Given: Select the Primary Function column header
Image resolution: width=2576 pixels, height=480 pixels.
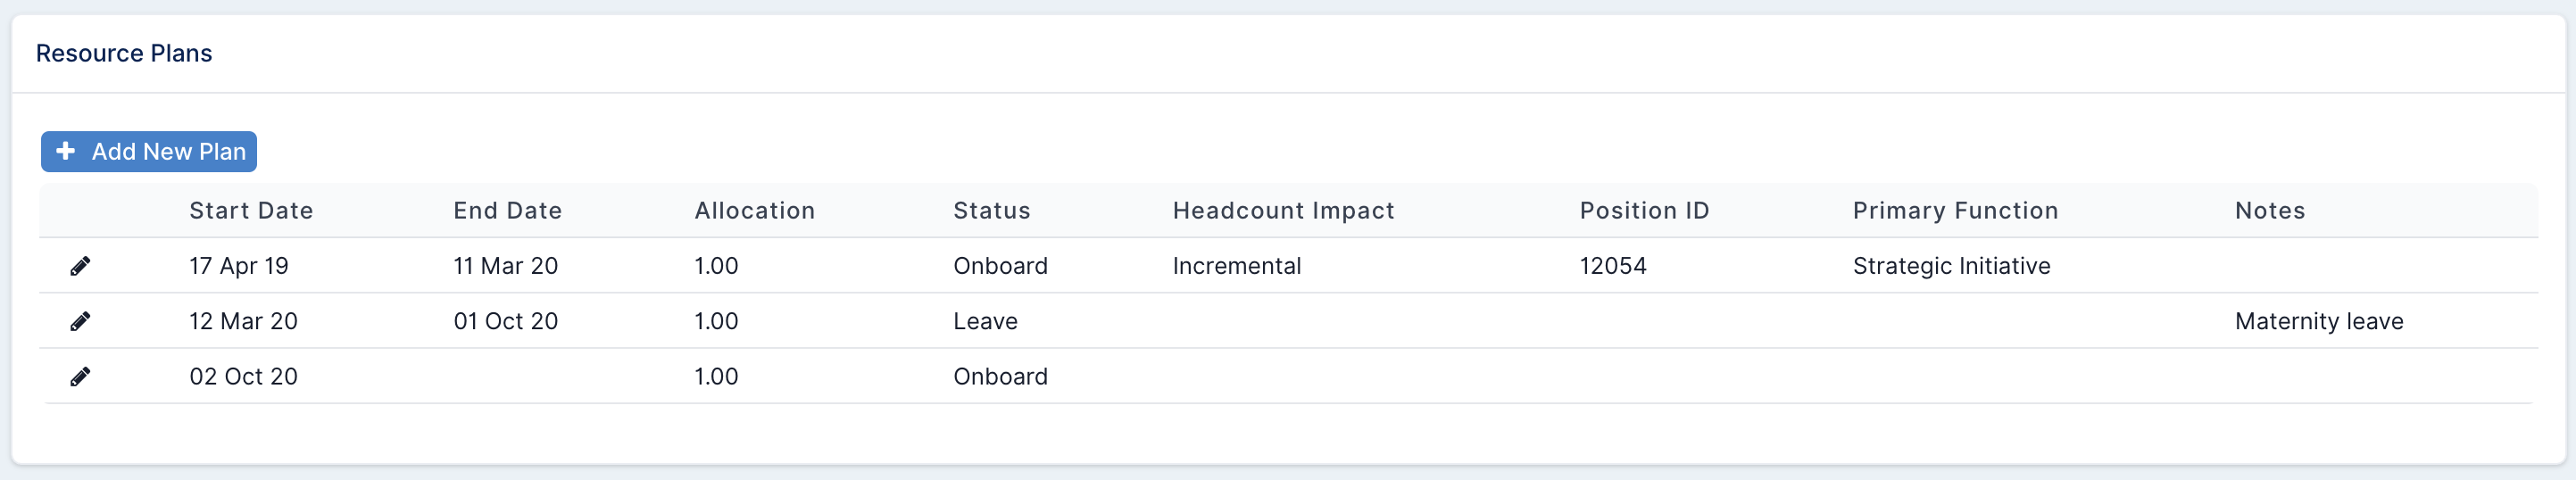Looking at the screenshot, I should pyautogui.click(x=1955, y=211).
